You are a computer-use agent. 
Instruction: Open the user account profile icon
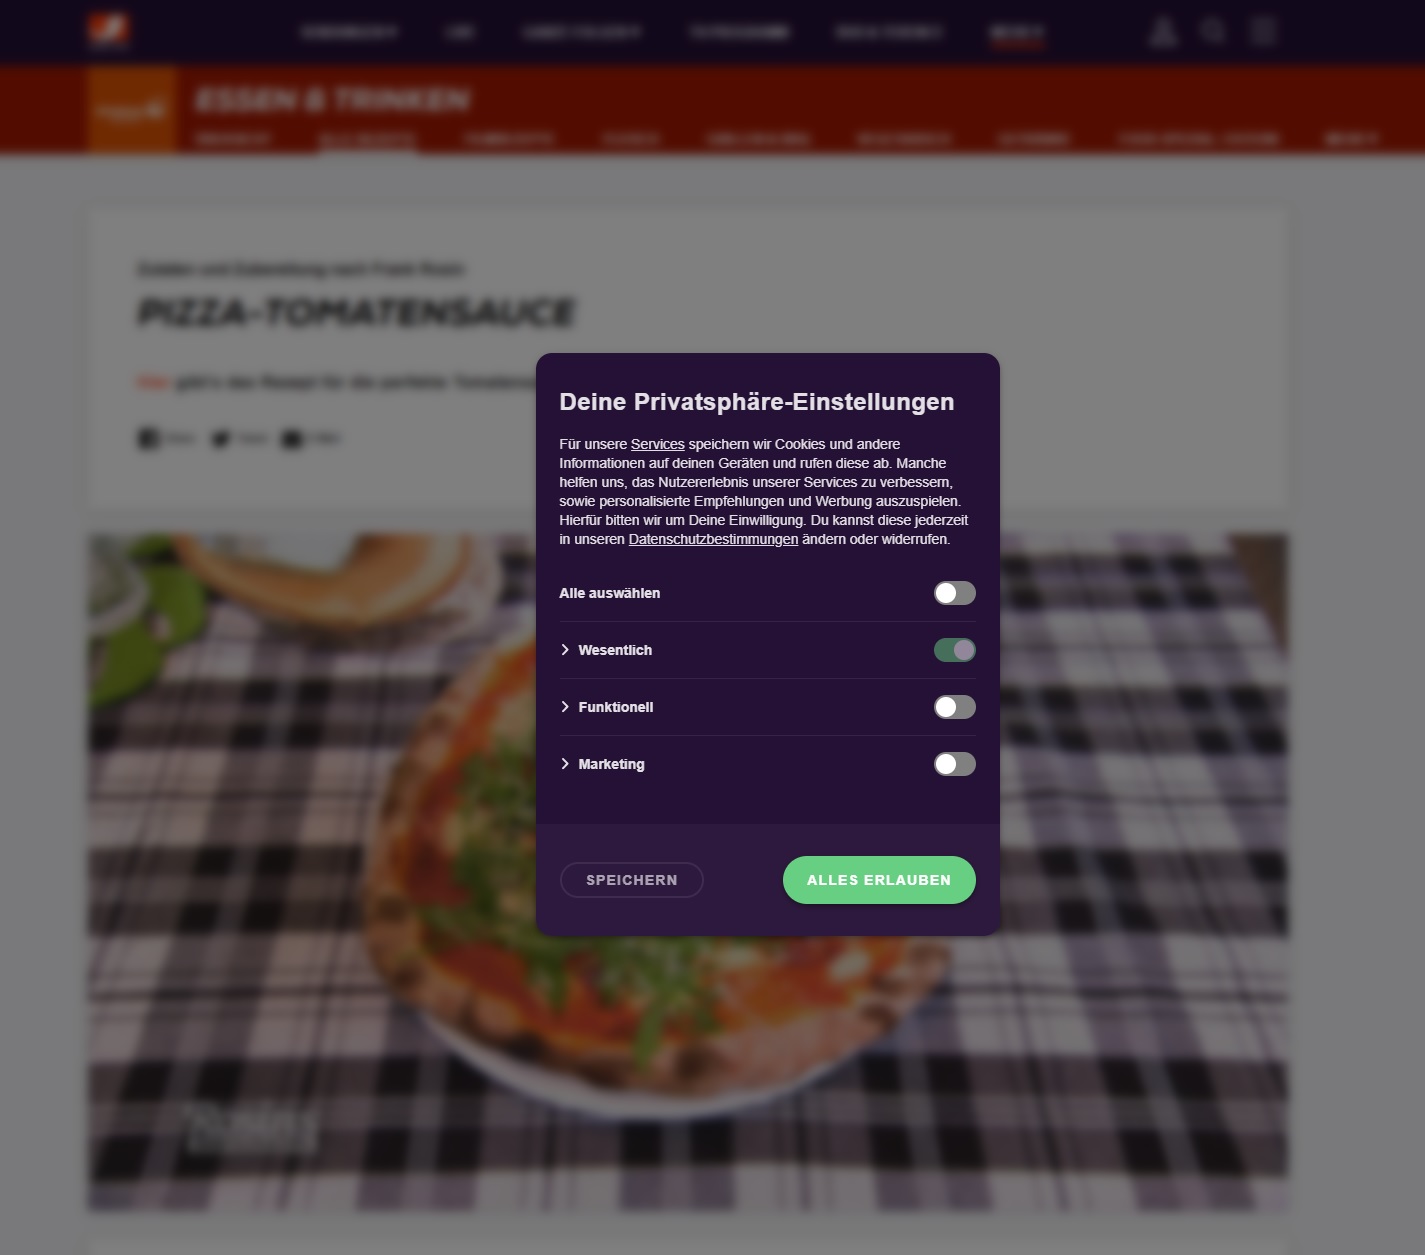[1162, 32]
